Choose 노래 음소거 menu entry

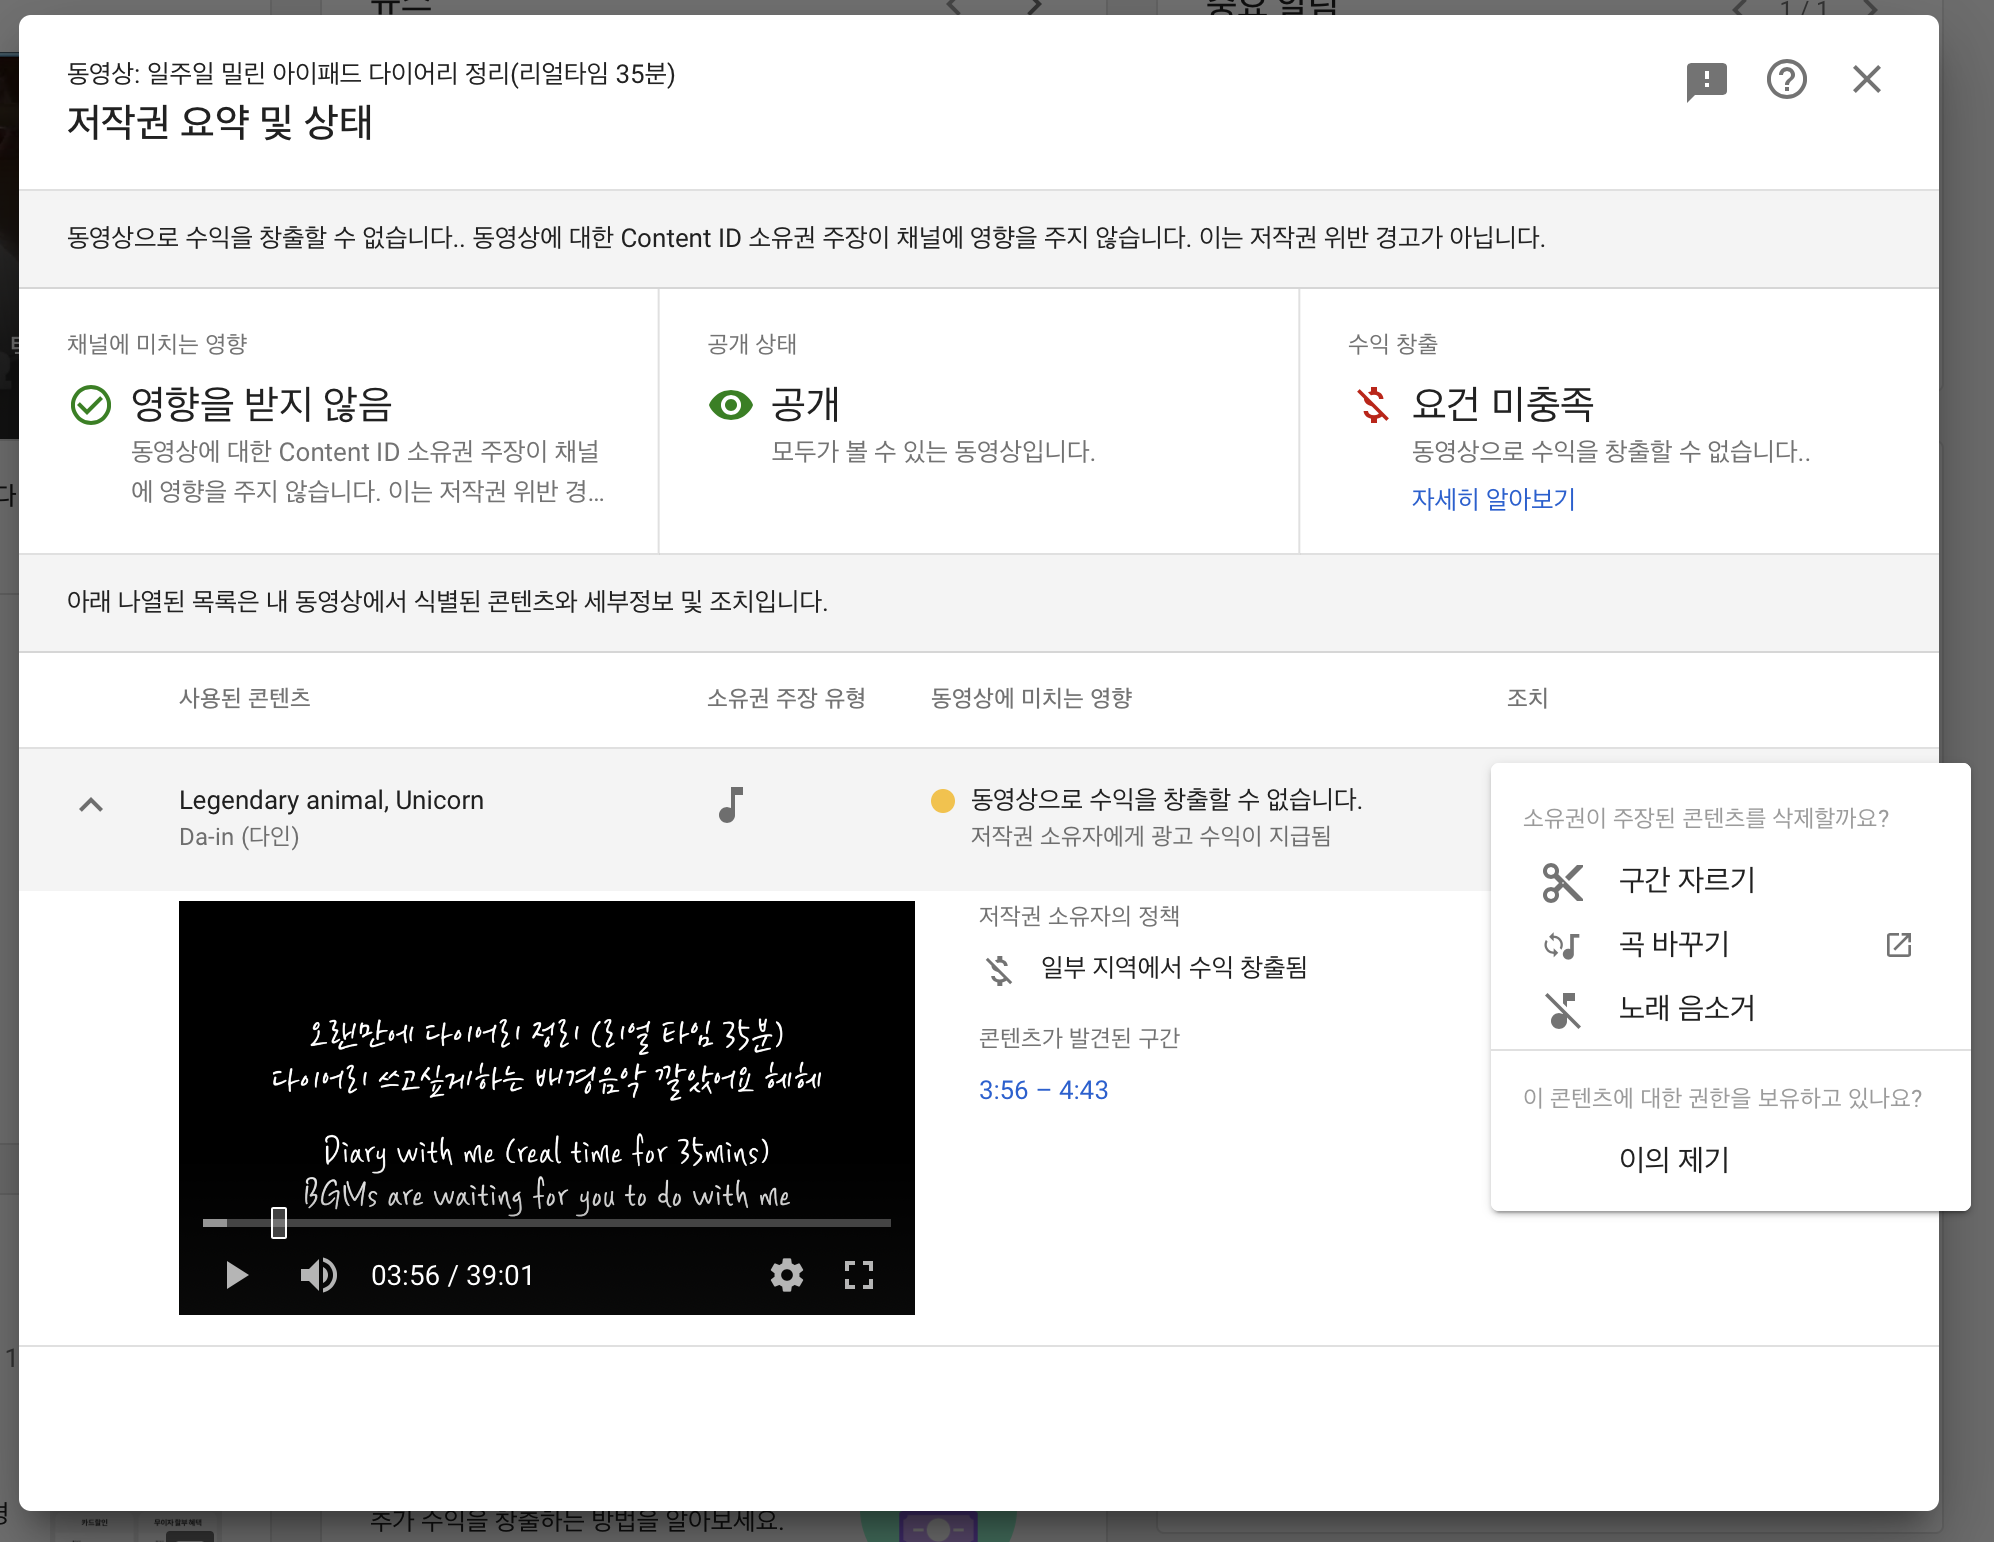pos(1687,1008)
